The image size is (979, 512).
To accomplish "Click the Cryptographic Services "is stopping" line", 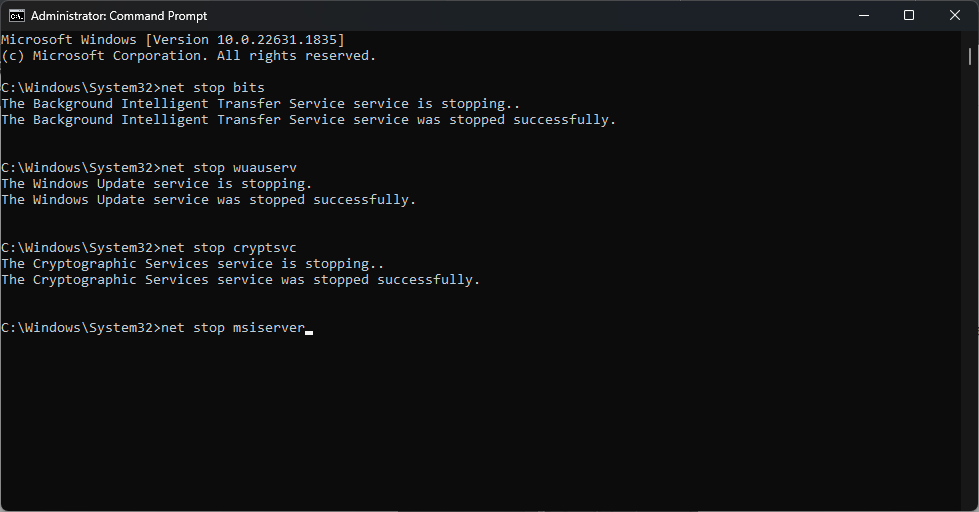I will [193, 264].
